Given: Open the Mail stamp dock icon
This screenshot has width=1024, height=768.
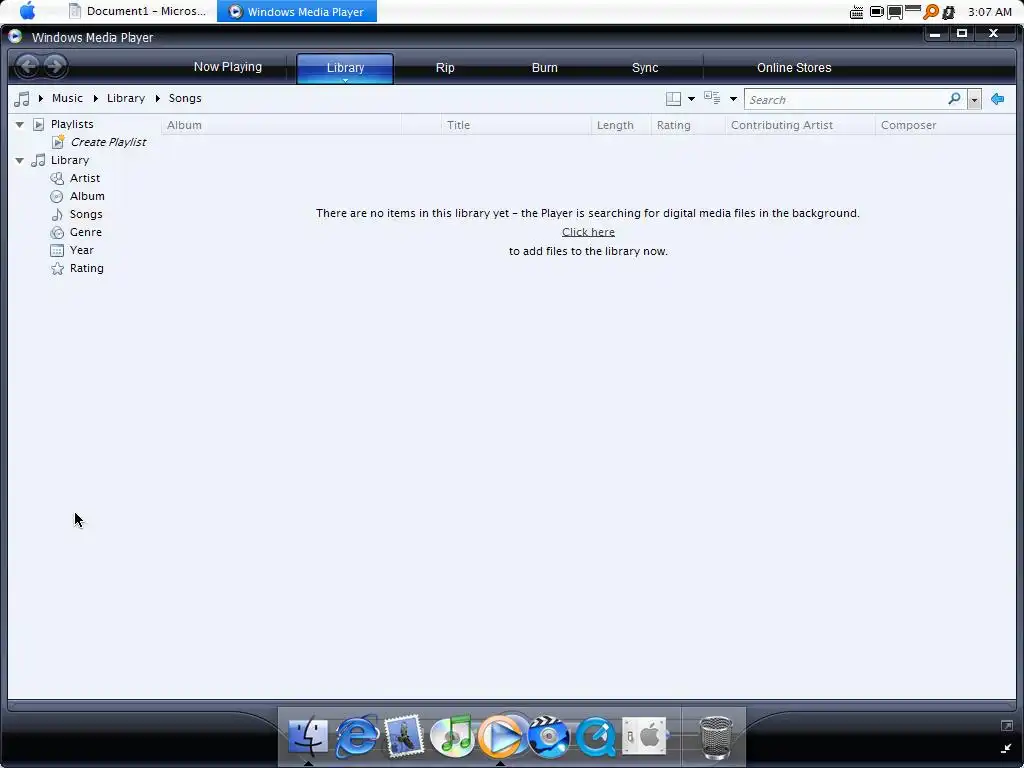Looking at the screenshot, I should (x=404, y=736).
